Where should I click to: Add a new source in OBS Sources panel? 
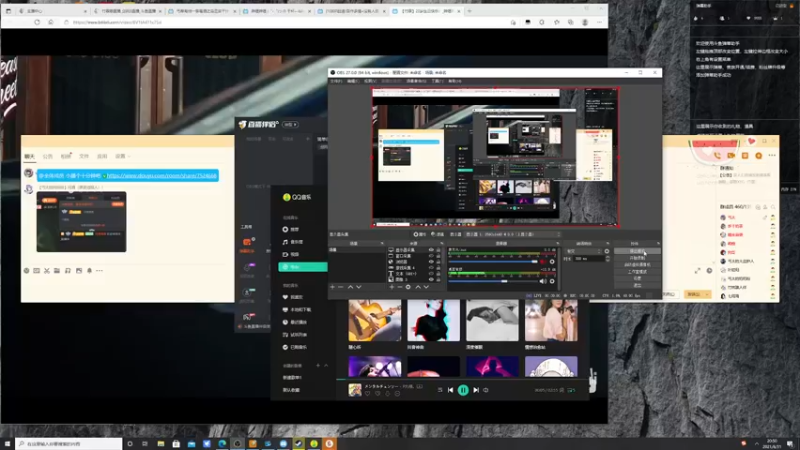[391, 287]
